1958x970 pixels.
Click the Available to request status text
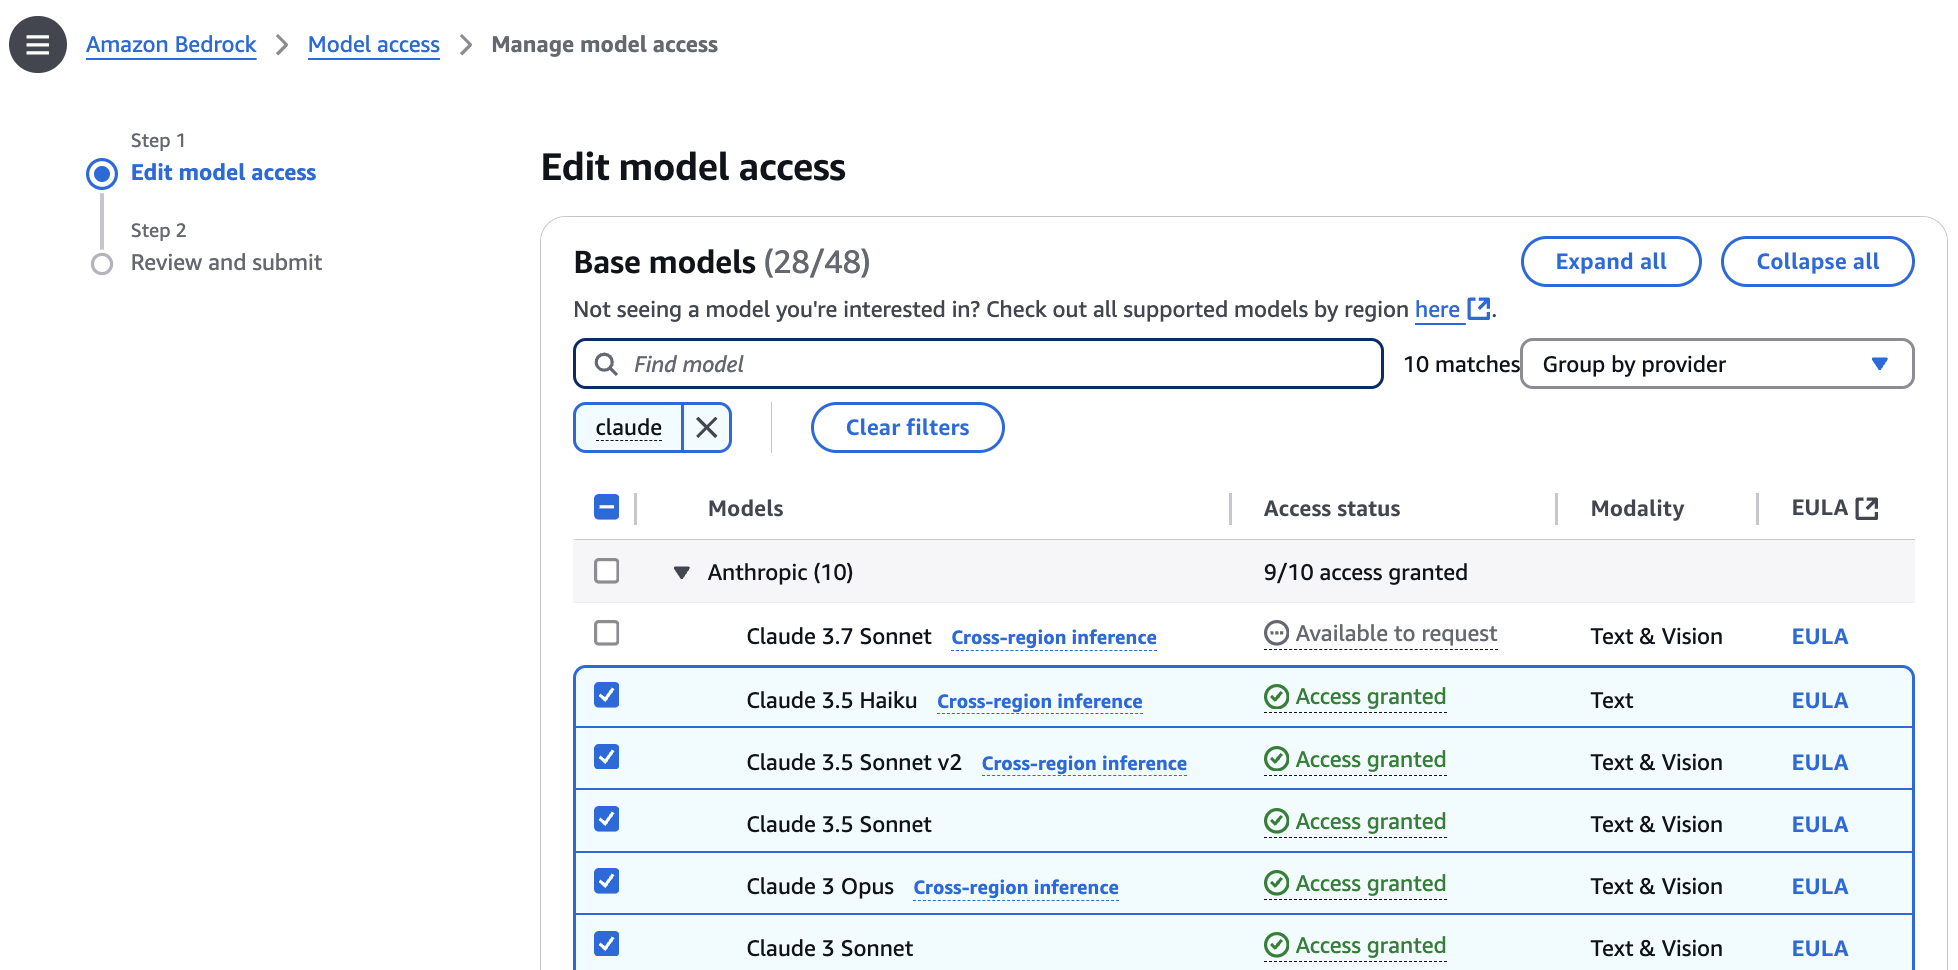[1396, 634]
